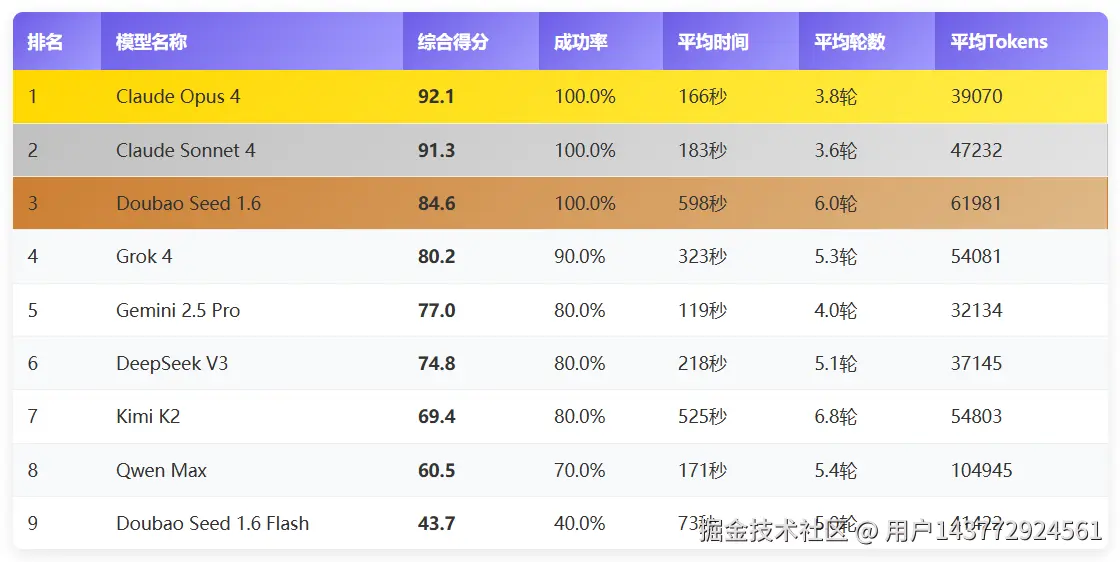Click the 598秒 average time value

(703, 204)
